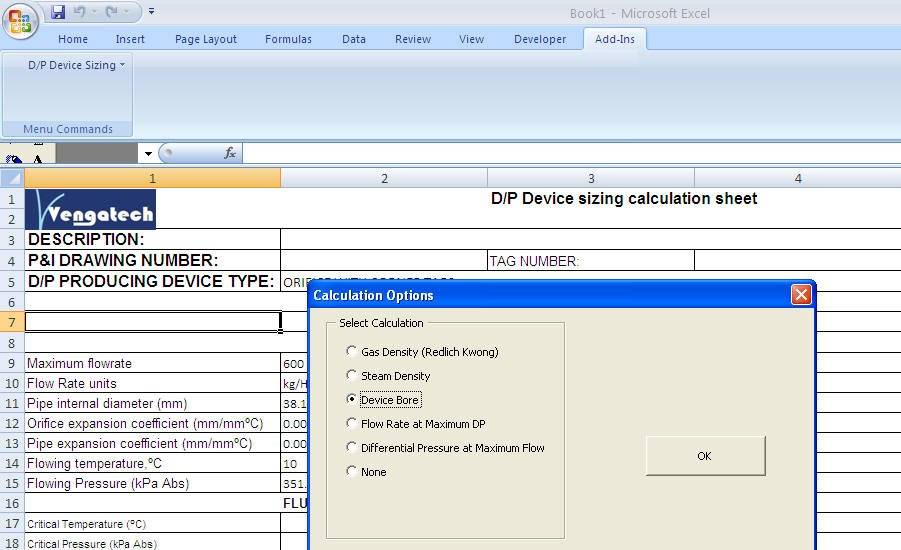Screen dimensions: 901x550
Task: Select Gas Density (Redlich Kwong) option
Action: [x=351, y=352]
